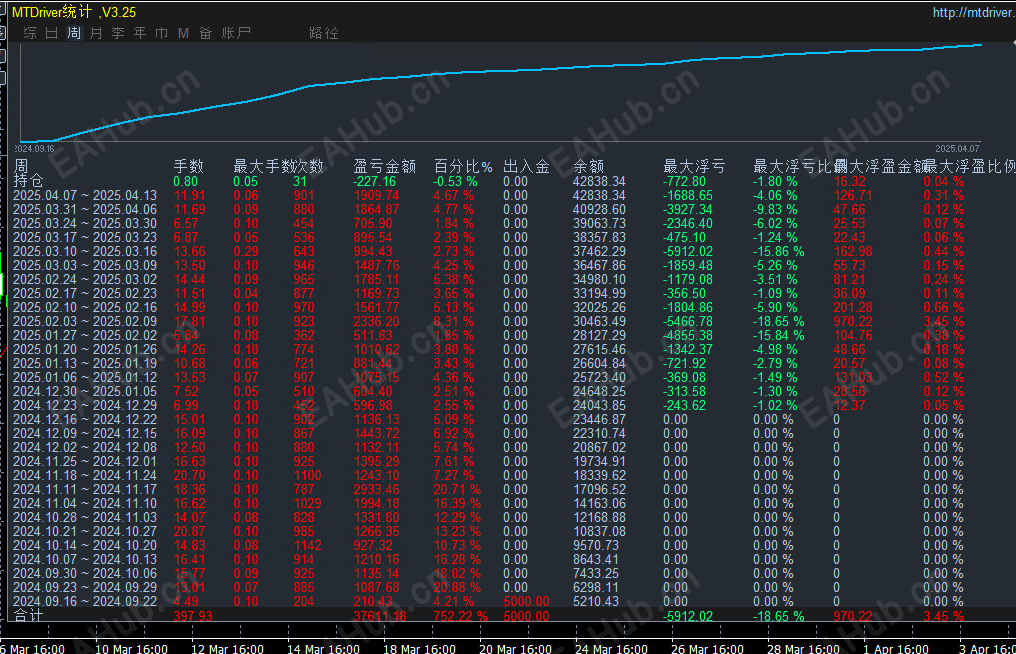Switch to the 月 monthly tab
This screenshot has width=1016, height=654.
[96, 33]
